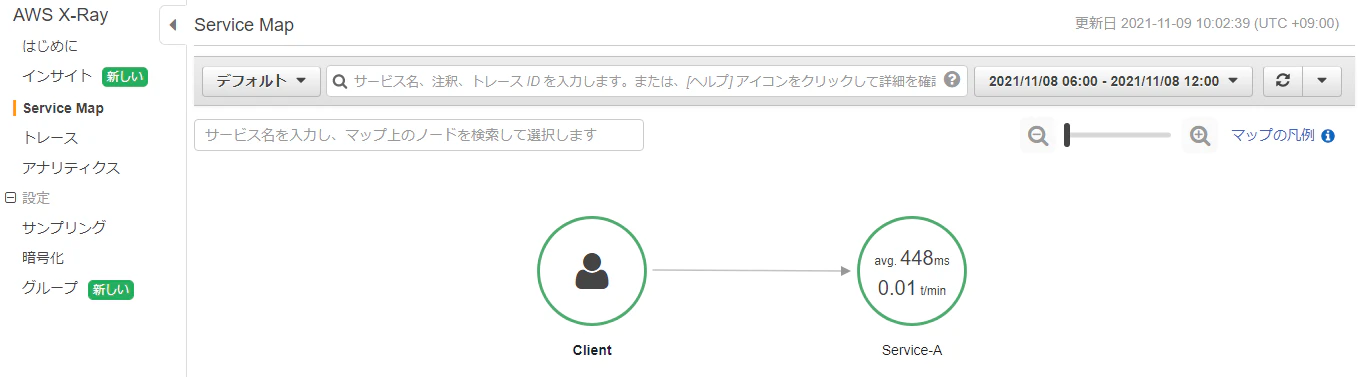
Task: Click the Client node label
Action: pos(592,350)
